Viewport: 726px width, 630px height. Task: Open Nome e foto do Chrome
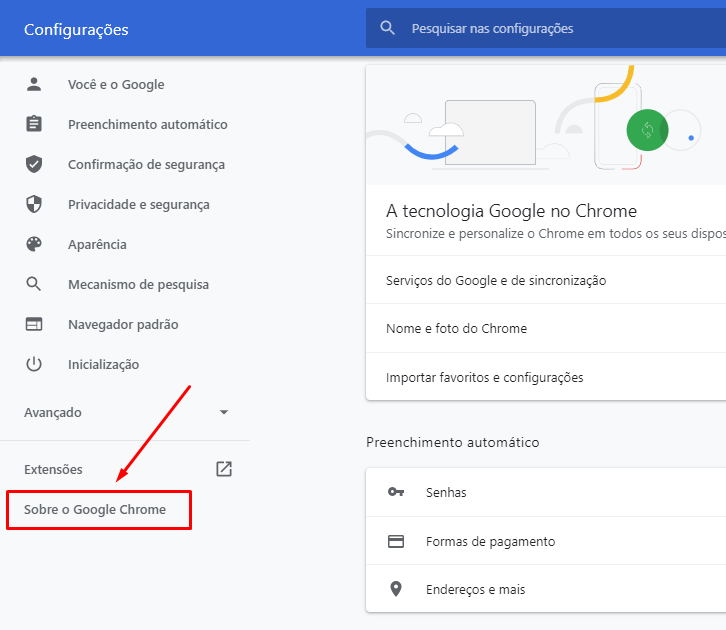point(456,329)
